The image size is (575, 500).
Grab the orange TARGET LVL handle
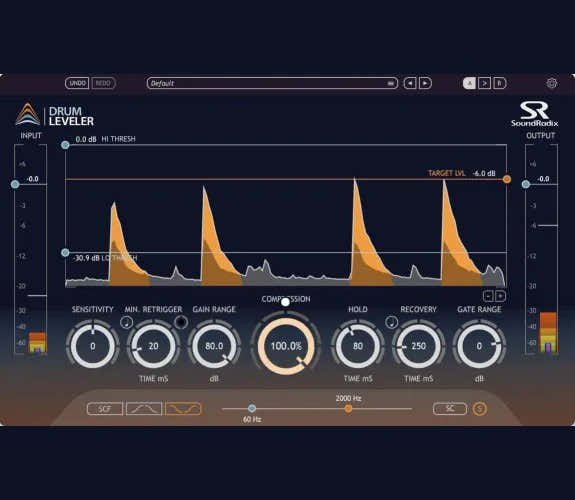(x=507, y=179)
